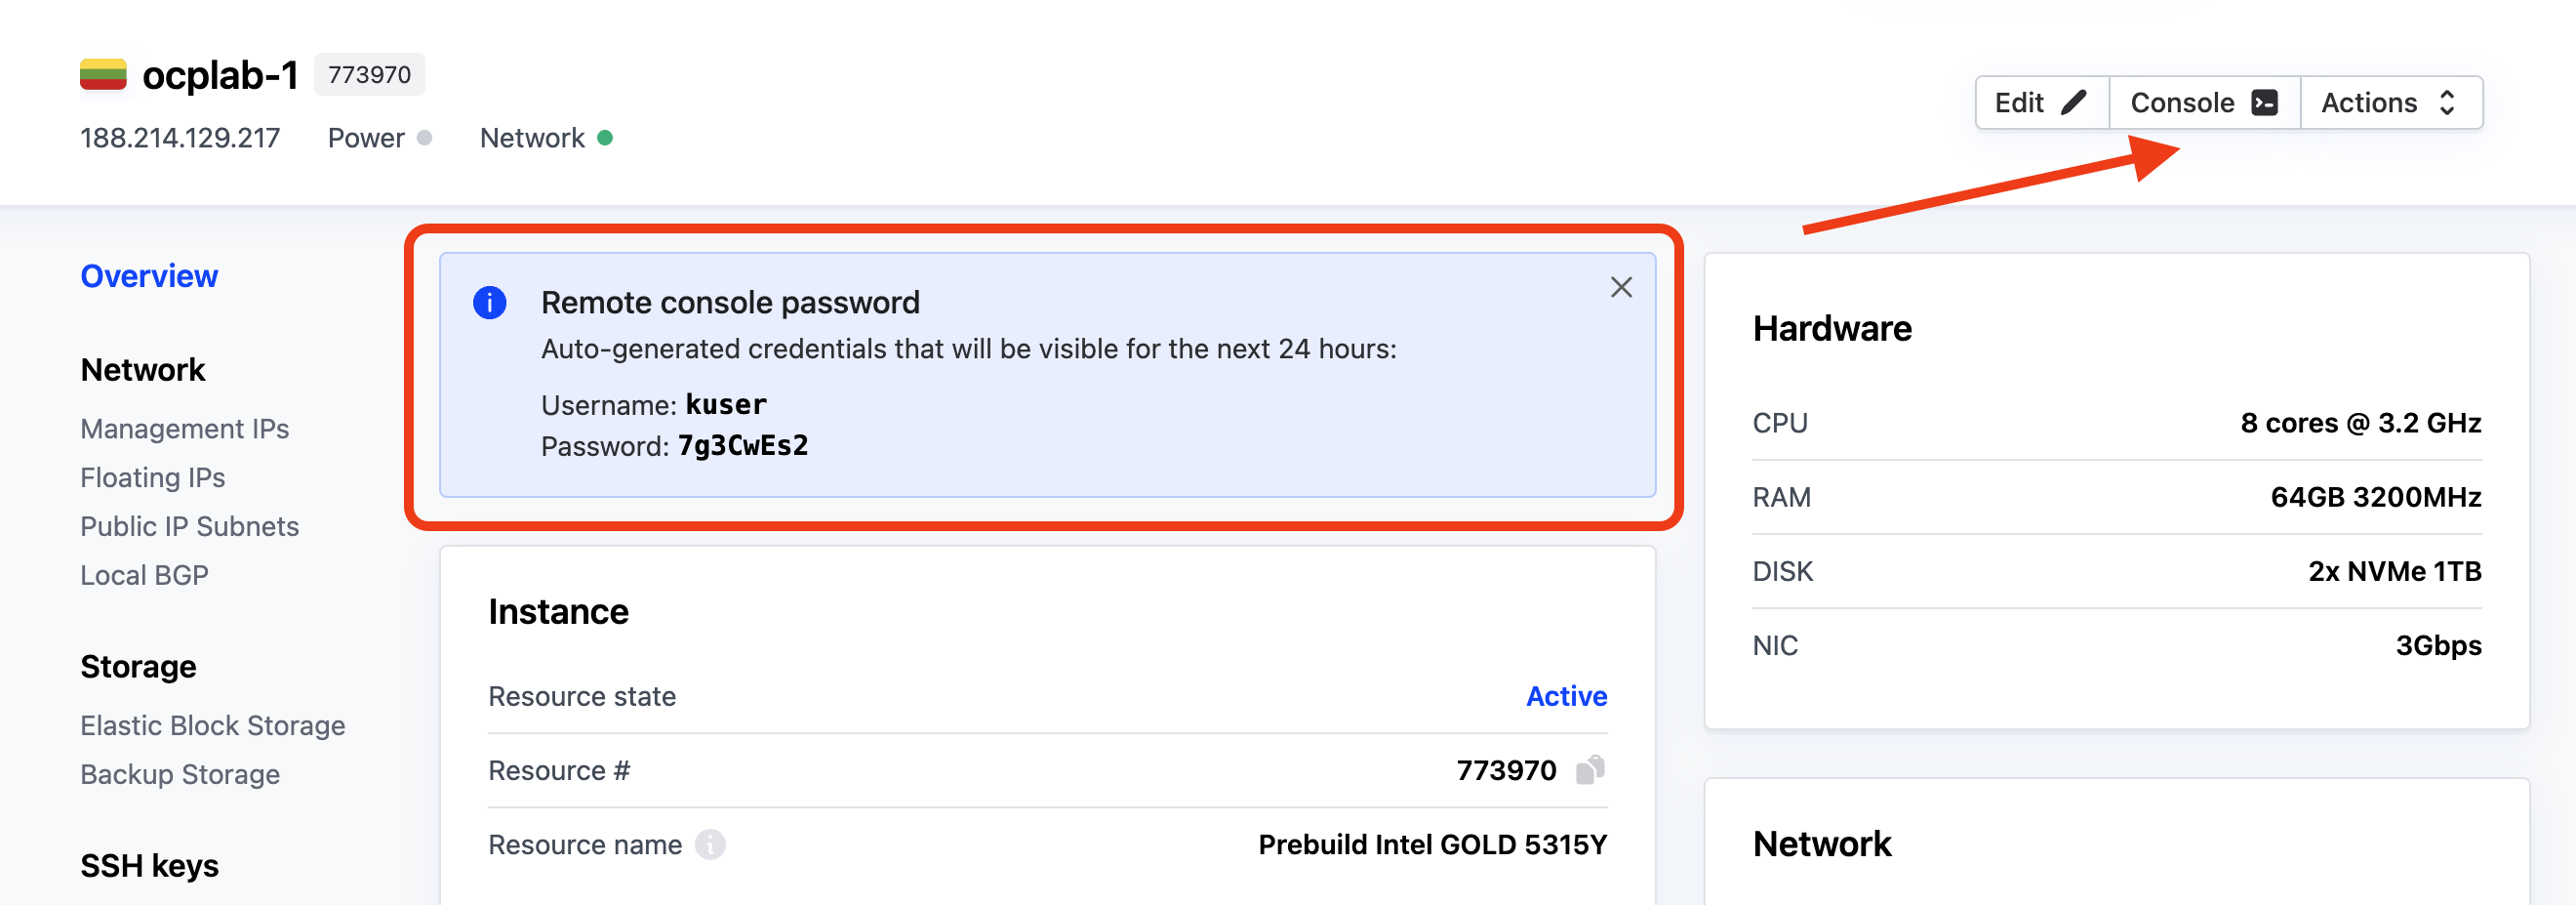2576x905 pixels.
Task: Open Local BGP settings
Action: [x=144, y=576]
